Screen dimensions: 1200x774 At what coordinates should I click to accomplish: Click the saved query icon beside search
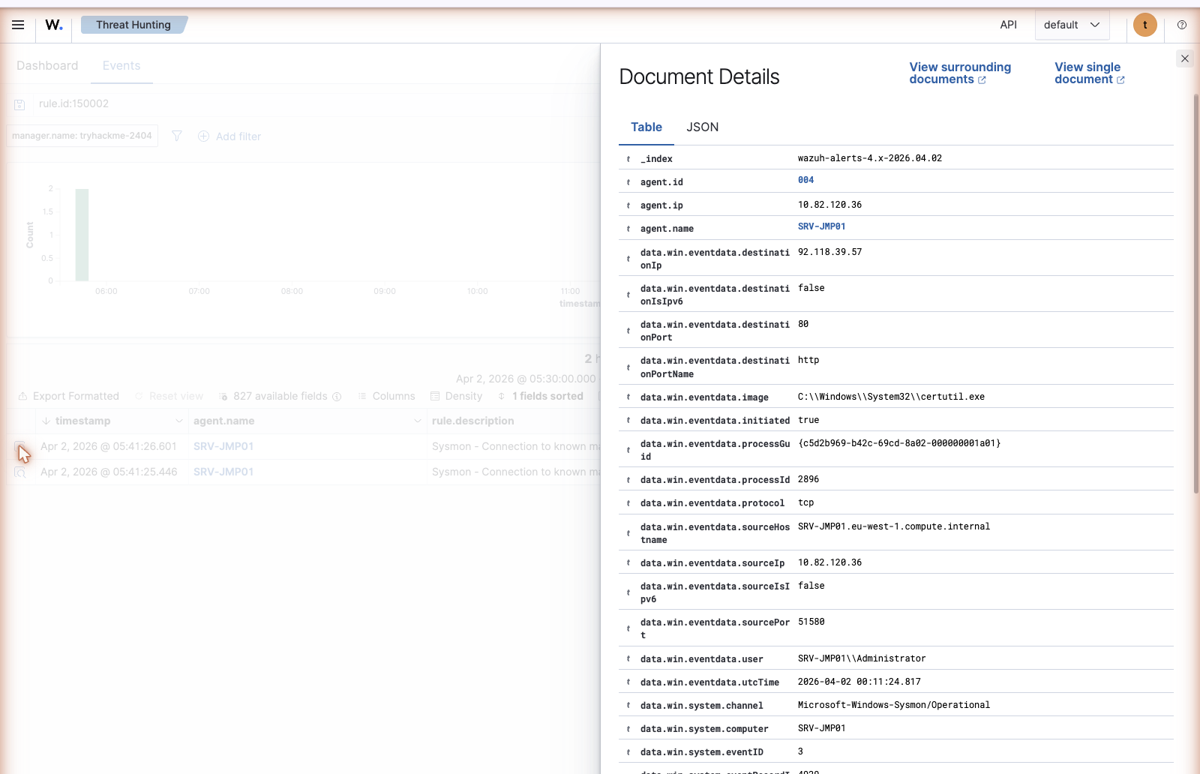pos(19,104)
